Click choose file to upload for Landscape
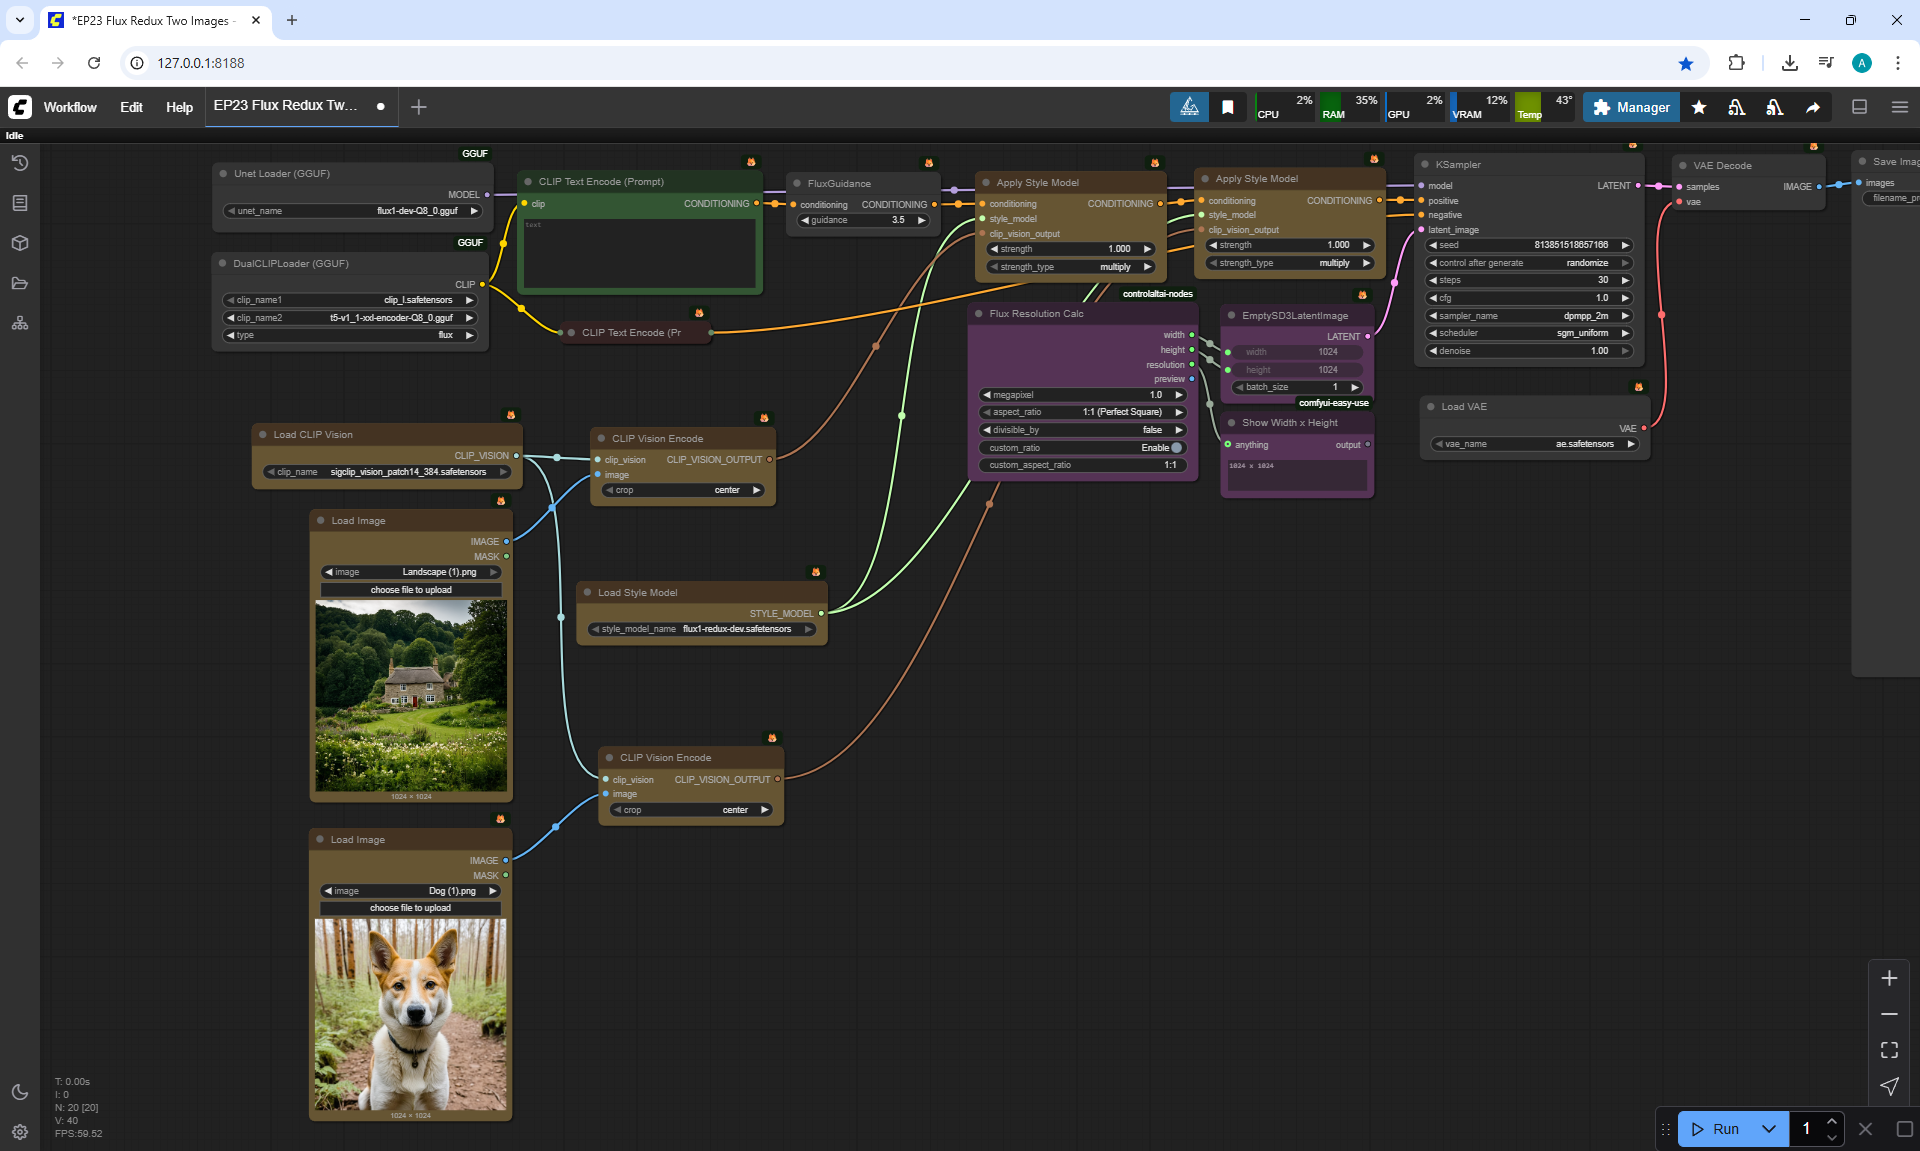Viewport: 1920px width, 1151px height. click(x=411, y=590)
